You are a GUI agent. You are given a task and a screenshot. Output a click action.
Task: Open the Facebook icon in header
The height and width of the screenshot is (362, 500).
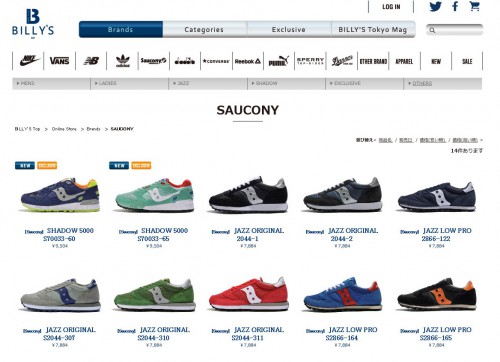(455, 6)
